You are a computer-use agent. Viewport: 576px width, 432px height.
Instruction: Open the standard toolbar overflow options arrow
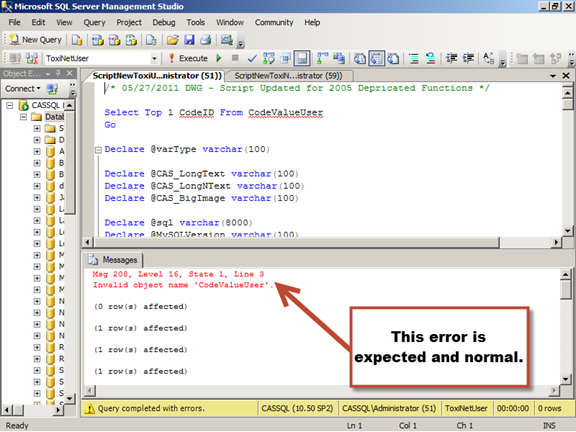[241, 44]
